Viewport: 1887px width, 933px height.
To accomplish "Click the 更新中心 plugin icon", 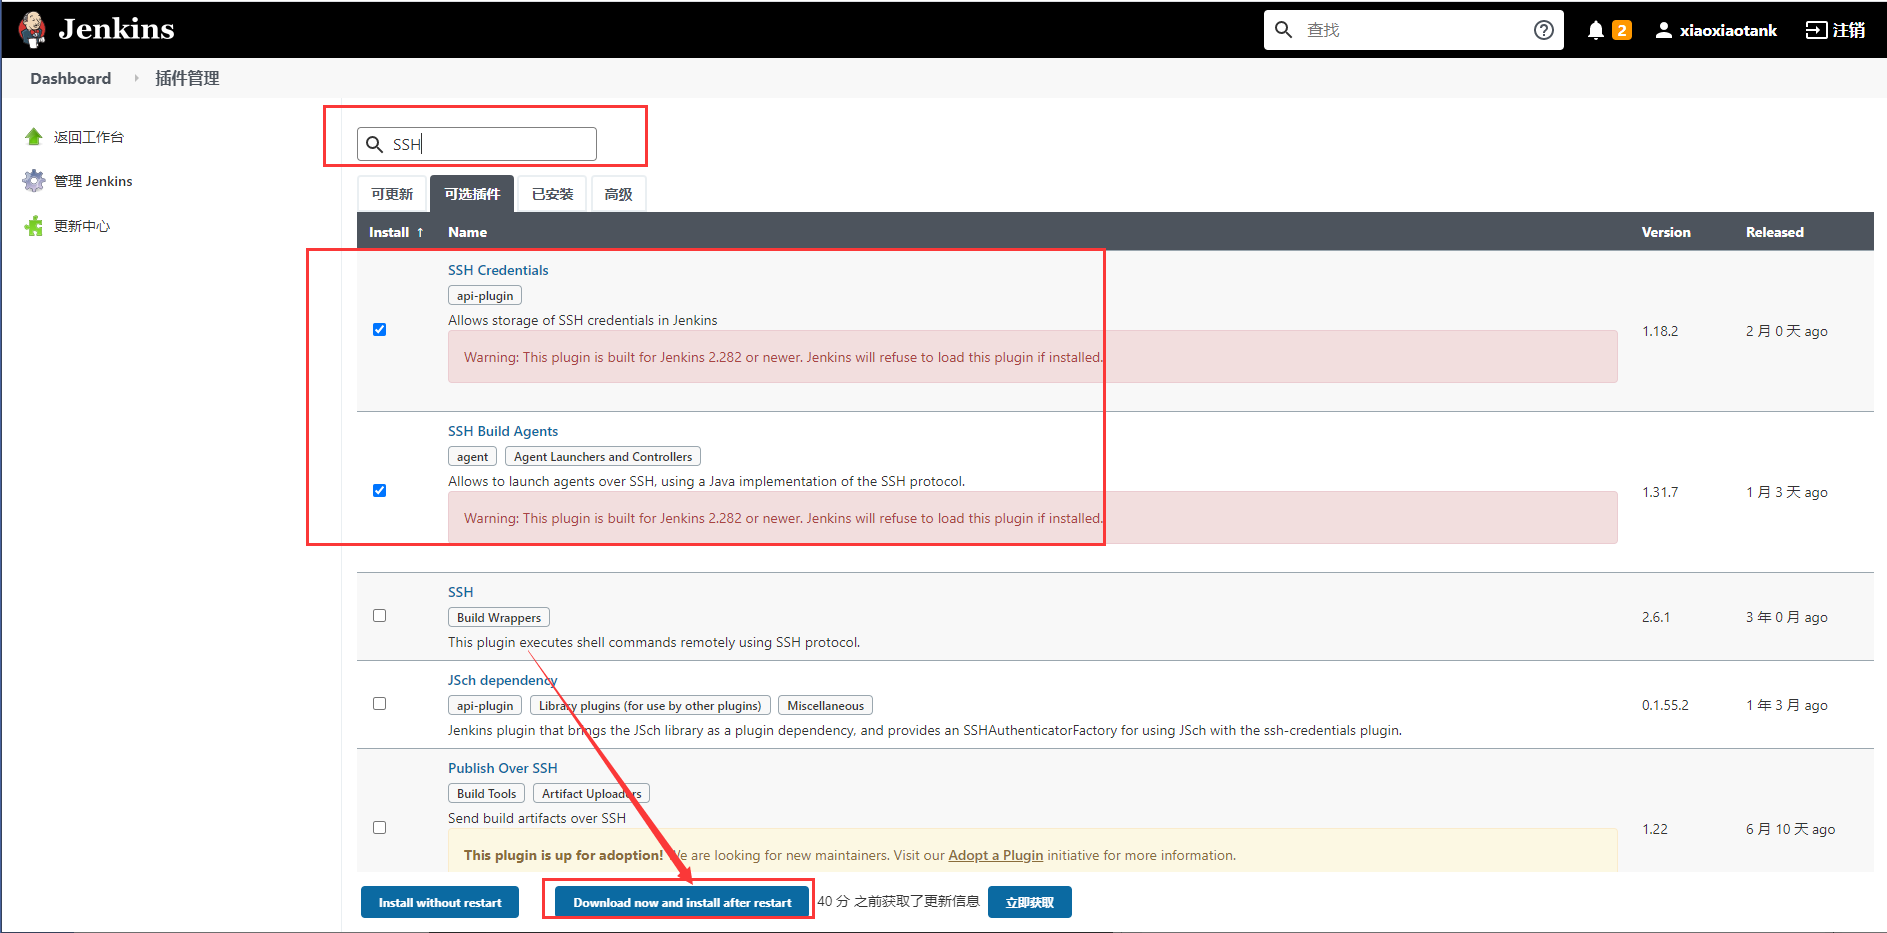I will click(33, 225).
